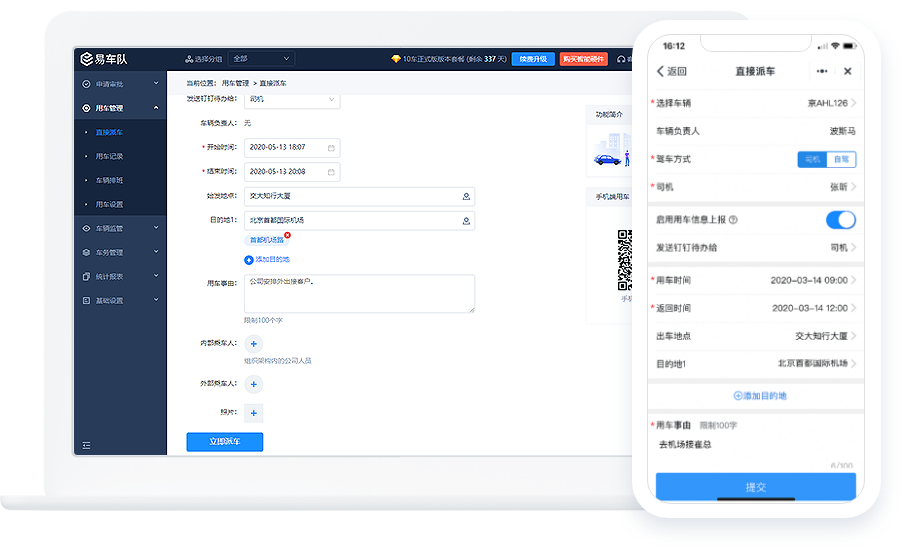Viewport: 911px width, 558px height.
Task: Click the 车辆监管 sidebar icon
Action: pyautogui.click(x=86, y=228)
